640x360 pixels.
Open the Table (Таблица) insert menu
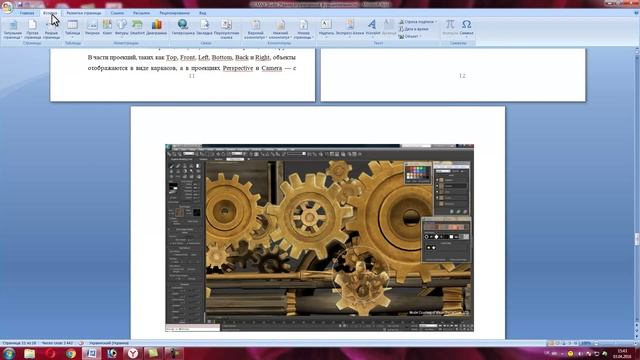tap(73, 28)
